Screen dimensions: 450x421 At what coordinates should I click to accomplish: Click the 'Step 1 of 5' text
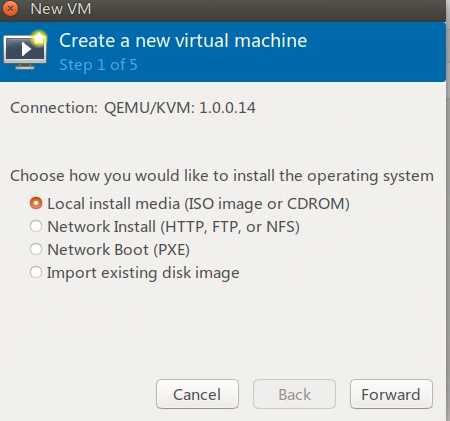(98, 65)
